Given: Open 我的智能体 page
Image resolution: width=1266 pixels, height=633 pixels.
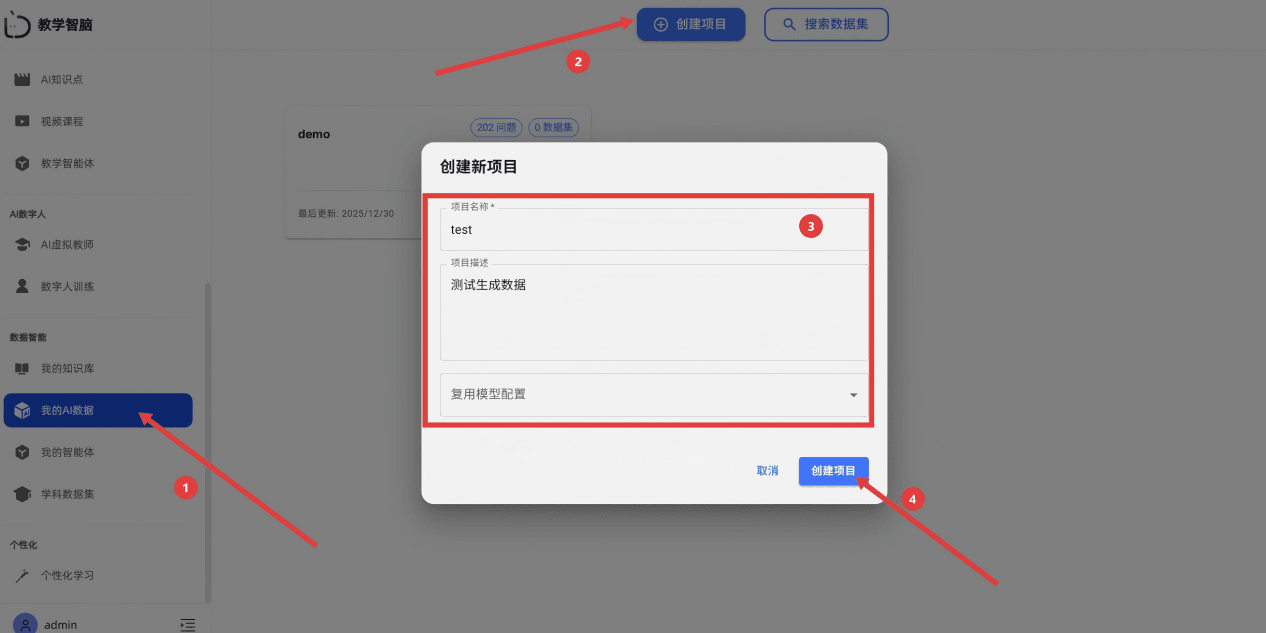Looking at the screenshot, I should point(98,452).
